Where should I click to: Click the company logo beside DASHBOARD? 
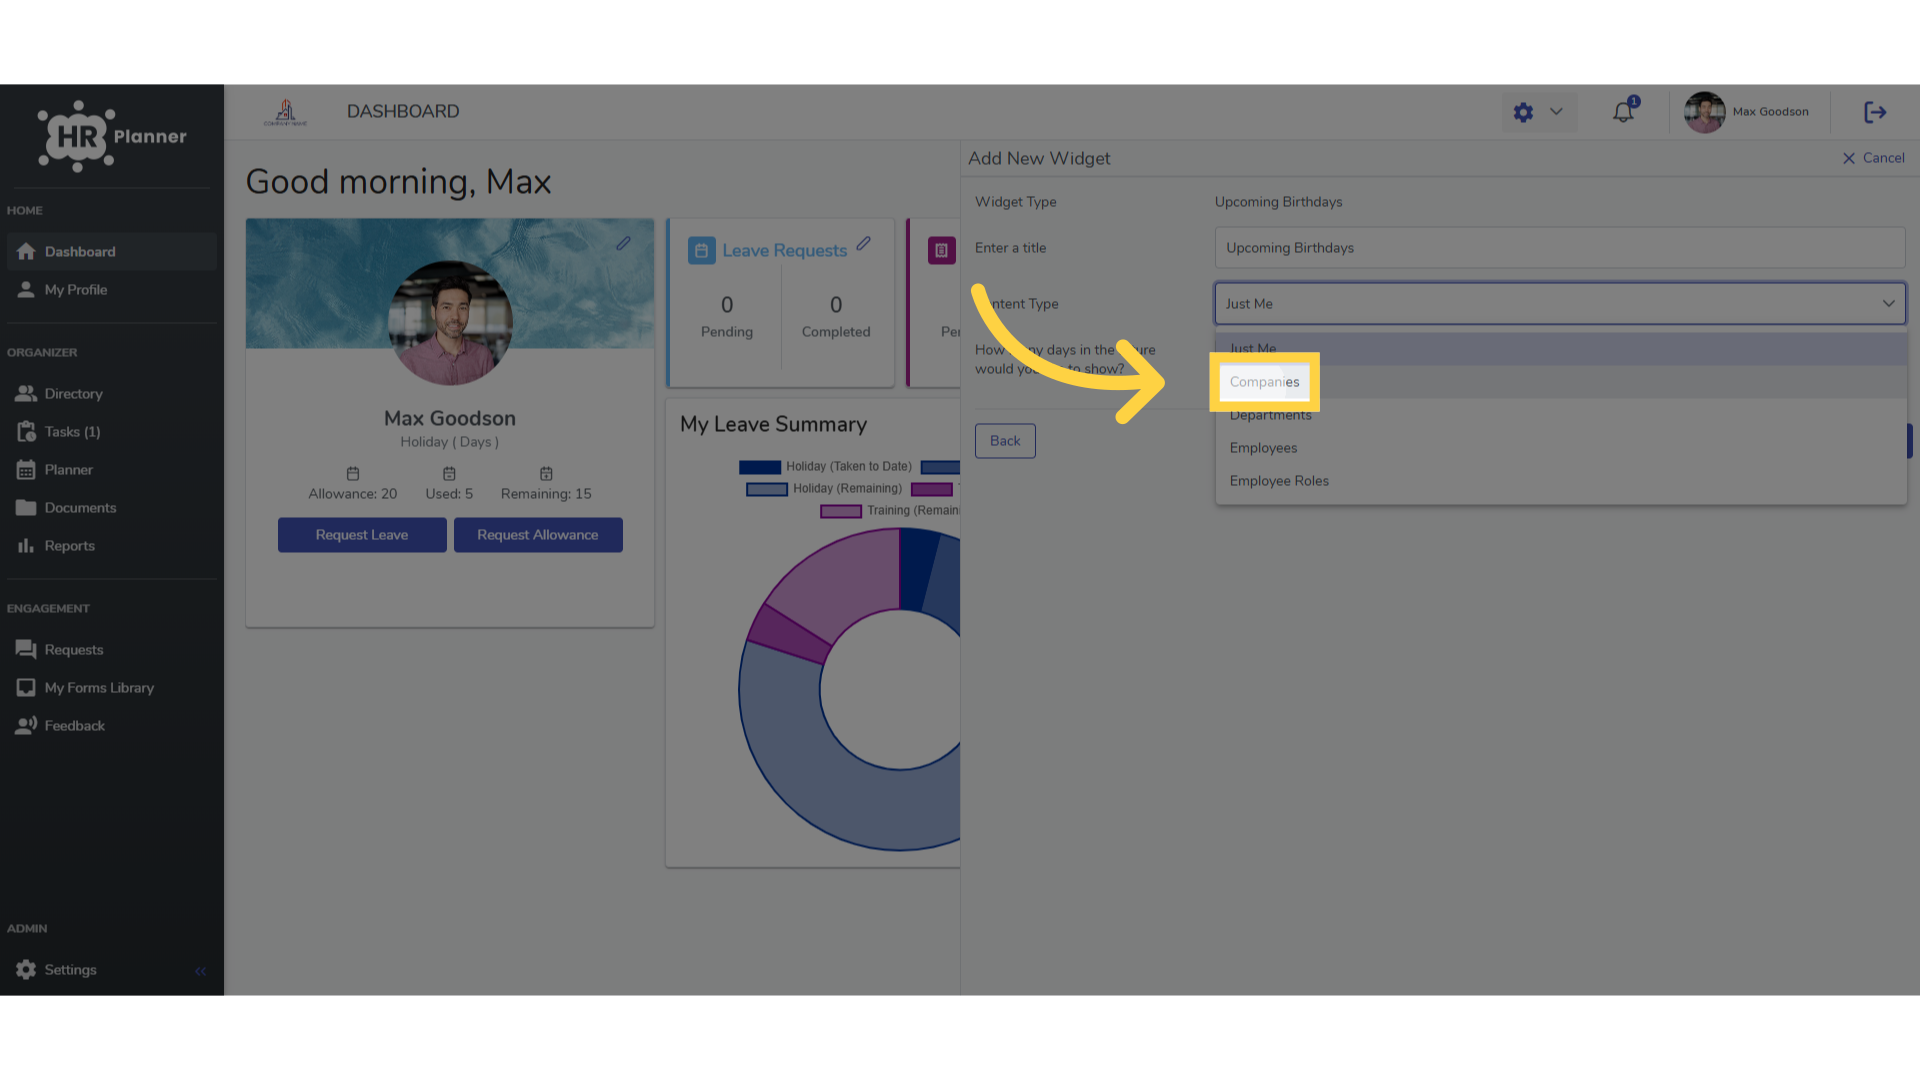tap(286, 112)
